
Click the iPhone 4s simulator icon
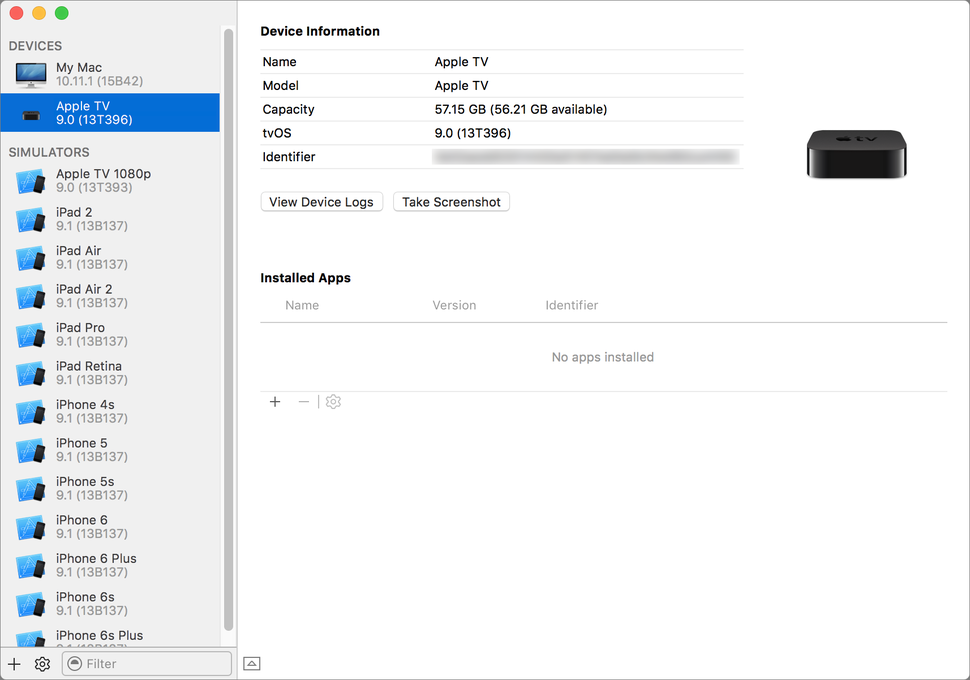point(31,412)
